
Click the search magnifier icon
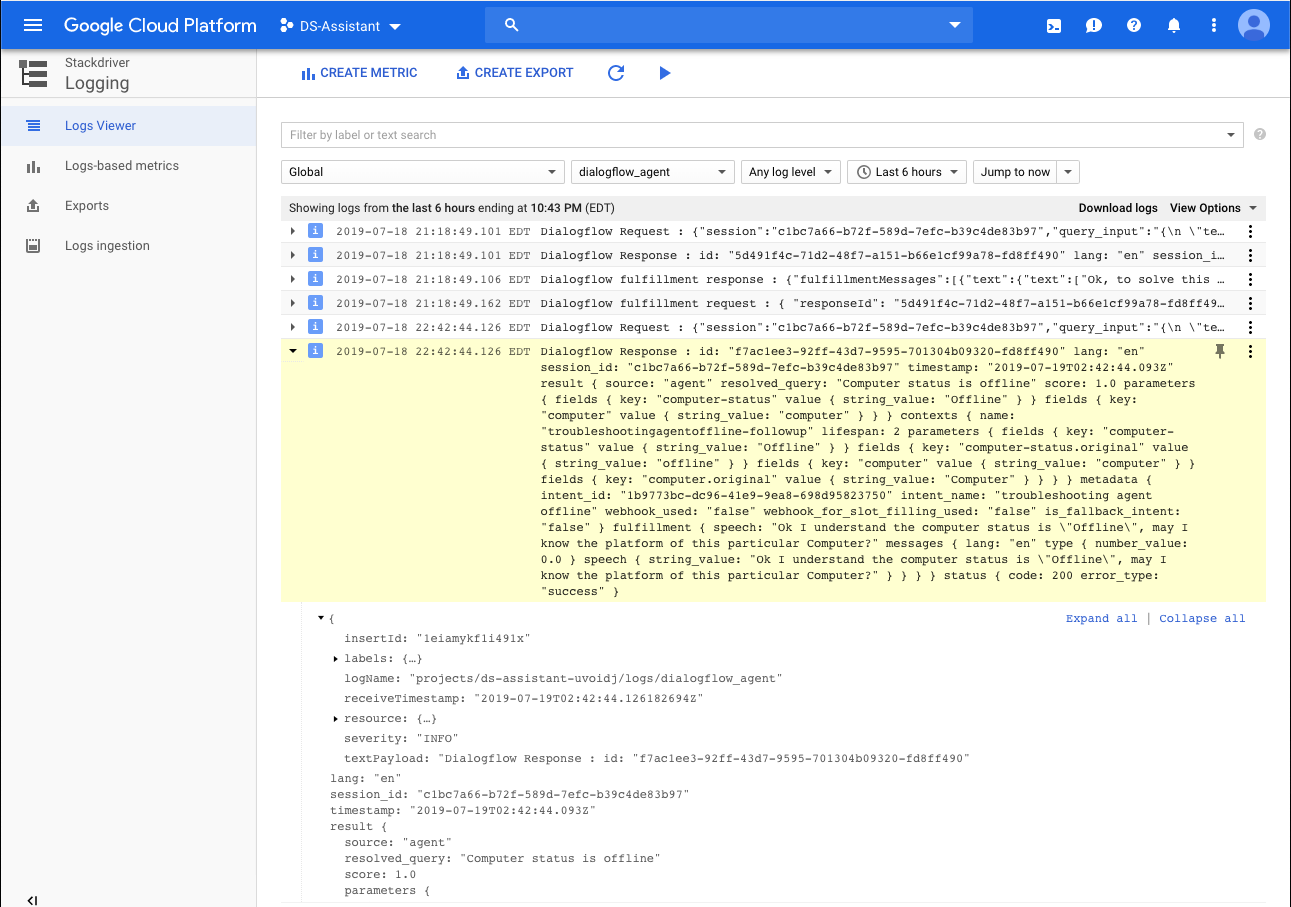coord(512,25)
